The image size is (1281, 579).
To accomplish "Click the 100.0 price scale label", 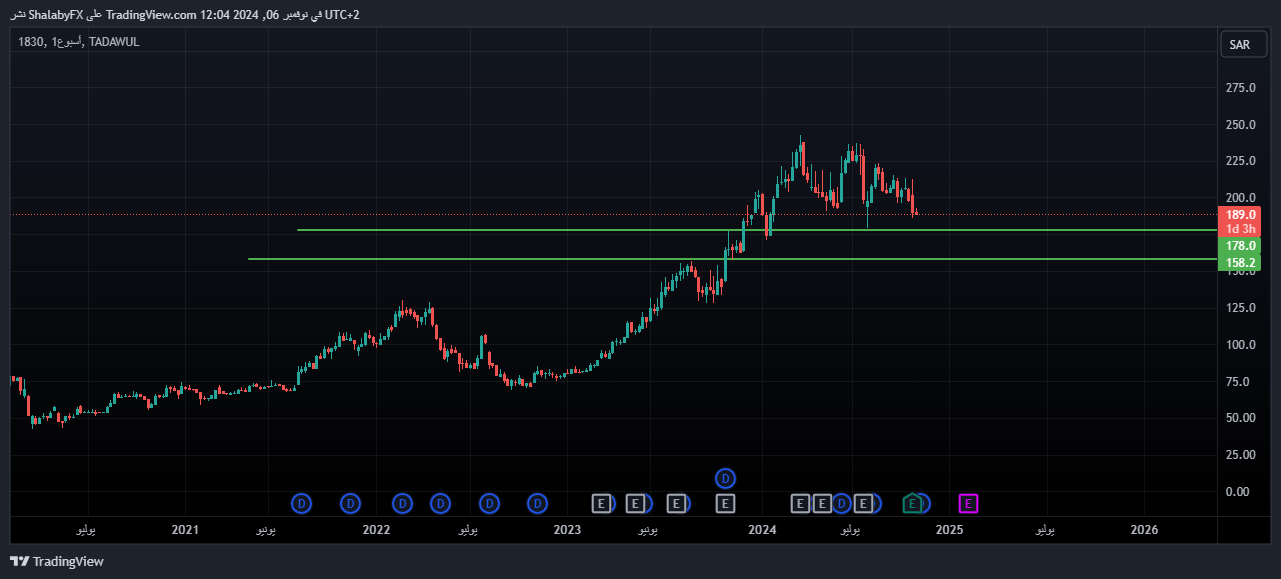I will (x=1240, y=345).
